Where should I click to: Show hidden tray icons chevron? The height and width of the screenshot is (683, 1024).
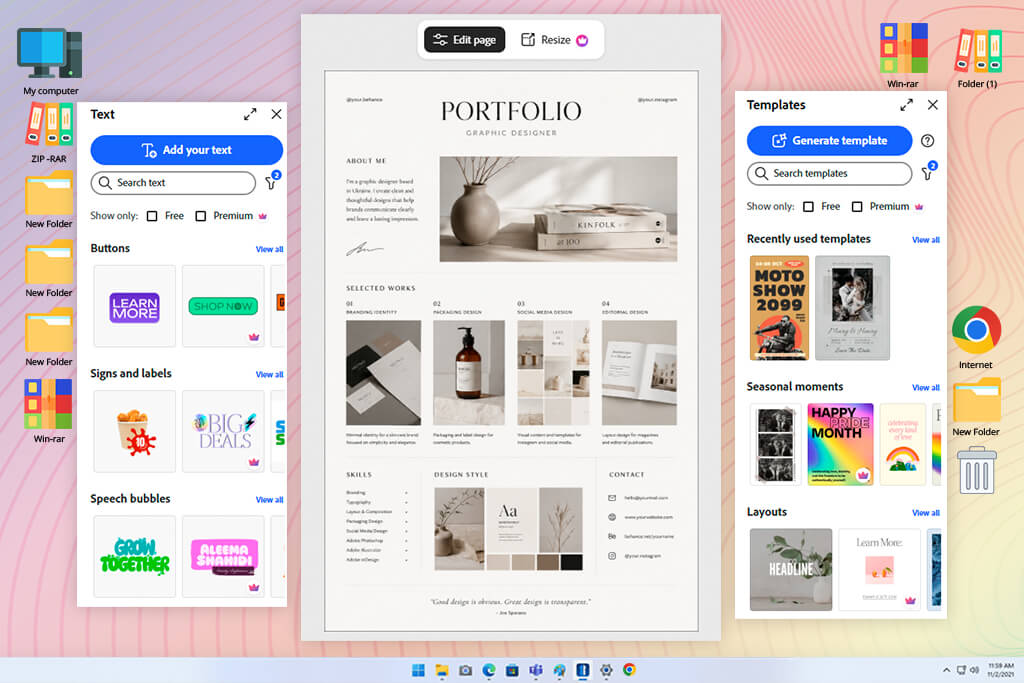(x=946, y=670)
